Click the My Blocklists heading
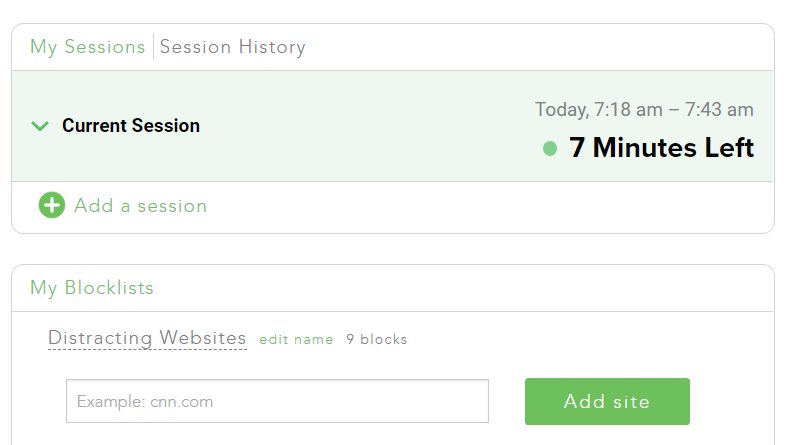Screen dimensions: 788x445 92,288
